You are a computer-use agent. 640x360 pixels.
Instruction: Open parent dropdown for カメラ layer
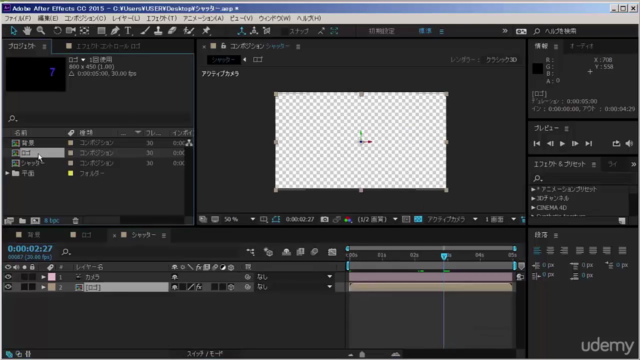(294, 277)
